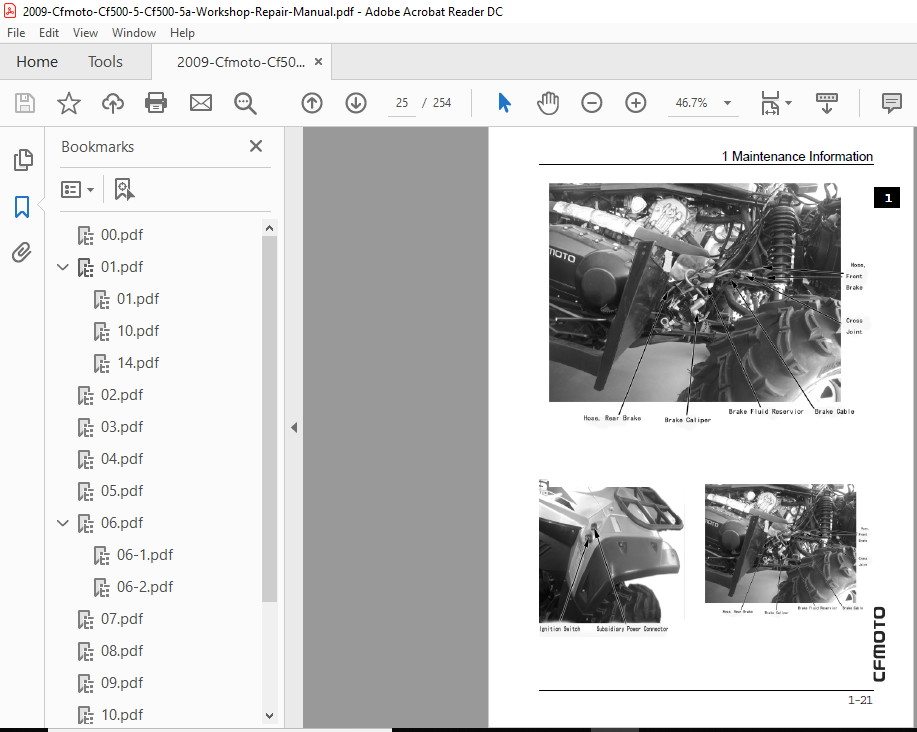Open the Window menu
917x732 pixels.
[134, 33]
